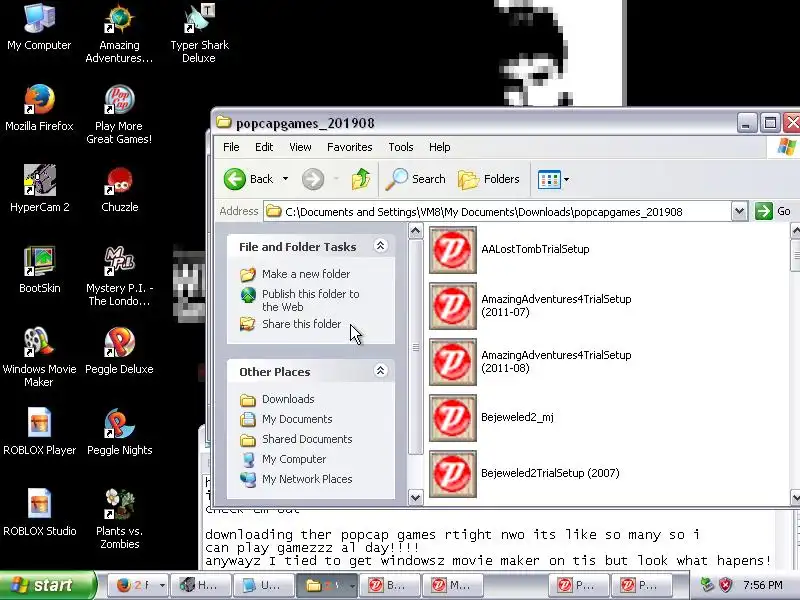Select AmazingAdventures4TrialSetup (2011-07) file
Image resolution: width=800 pixels, height=600 pixels.
tap(530, 306)
